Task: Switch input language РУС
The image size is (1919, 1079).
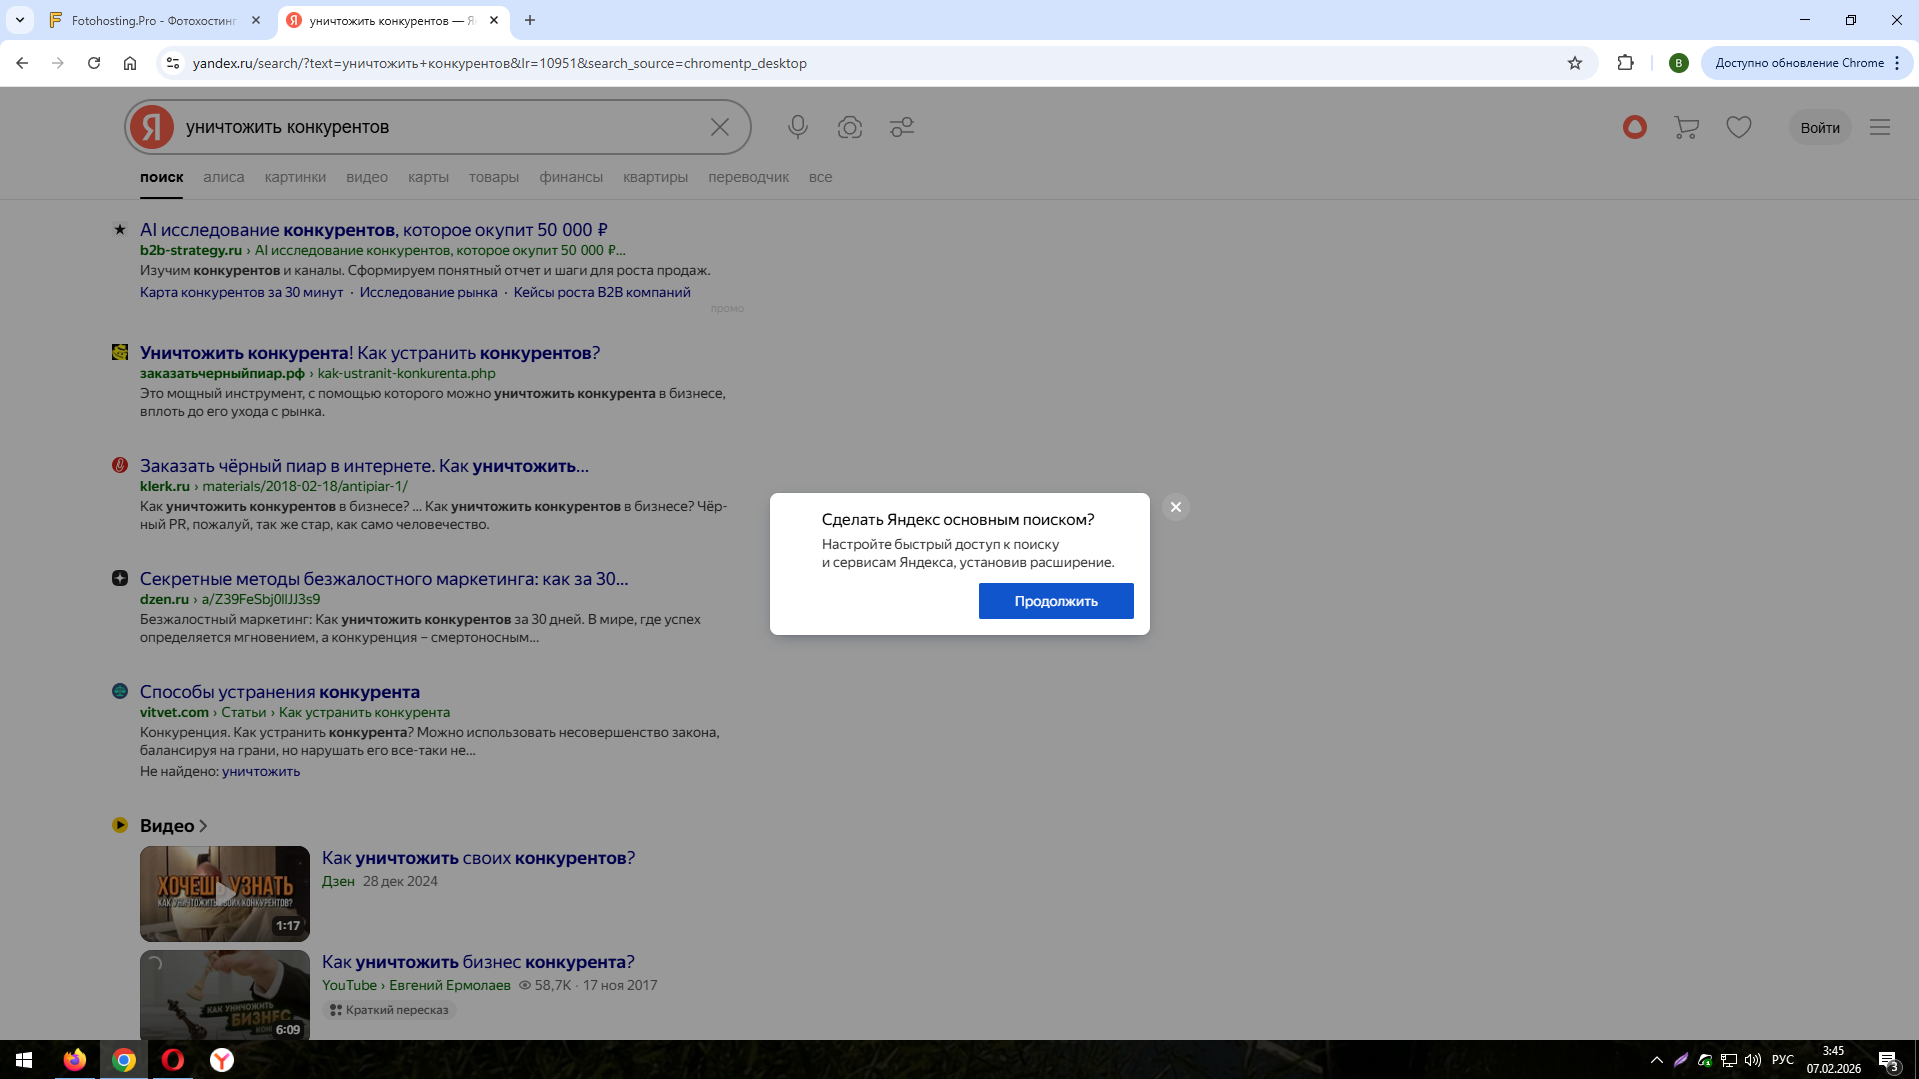Action: [1783, 1060]
